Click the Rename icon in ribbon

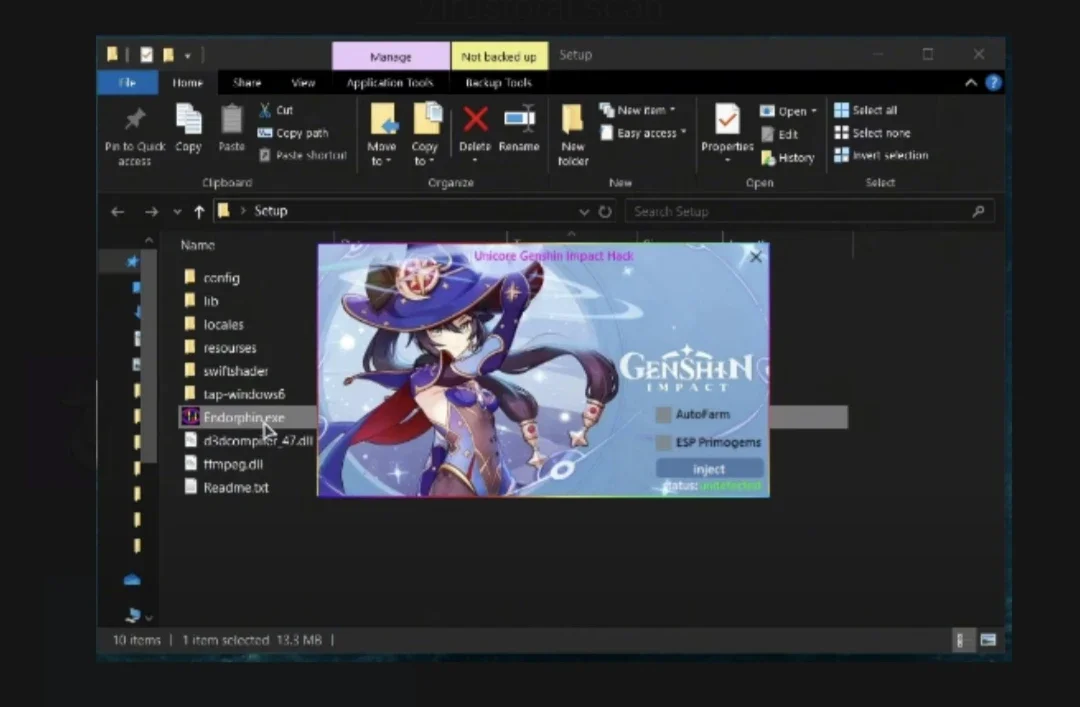(x=519, y=119)
